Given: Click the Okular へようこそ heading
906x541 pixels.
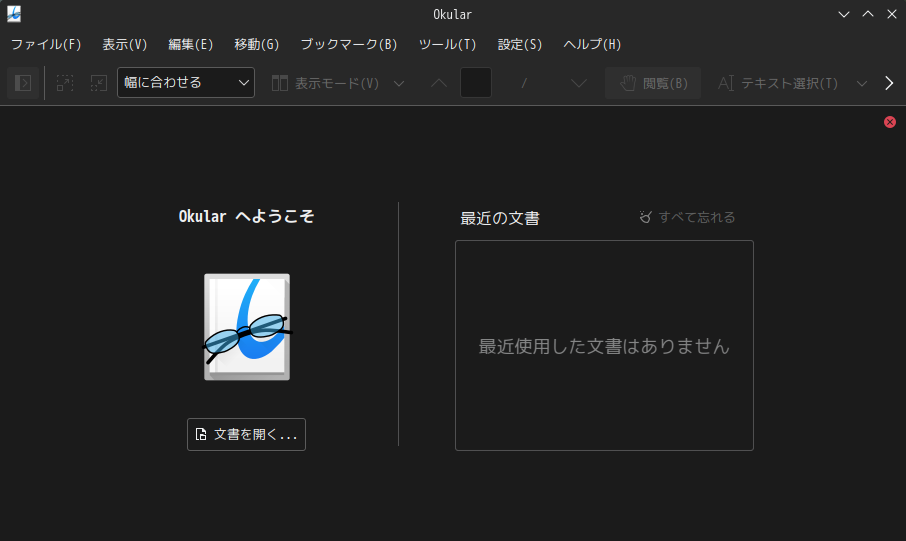Looking at the screenshot, I should (246, 216).
